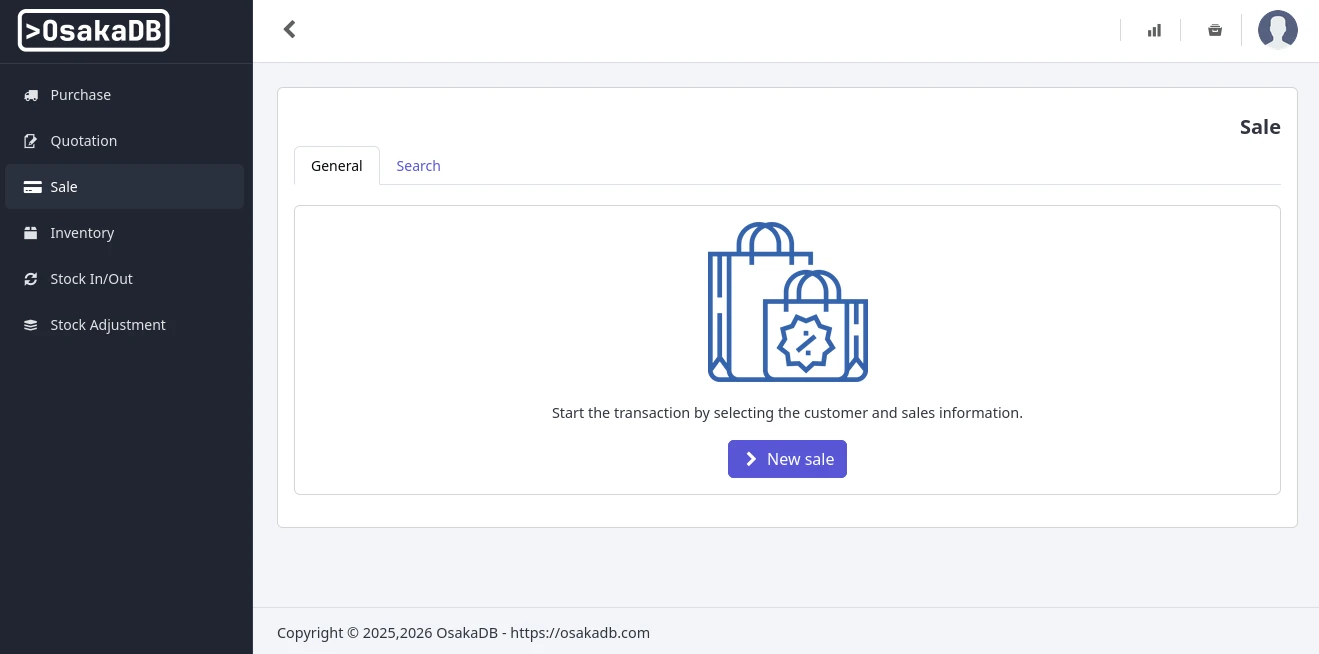Collapse the sidebar using the left chevron
The width and height of the screenshot is (1319, 654).
(289, 29)
